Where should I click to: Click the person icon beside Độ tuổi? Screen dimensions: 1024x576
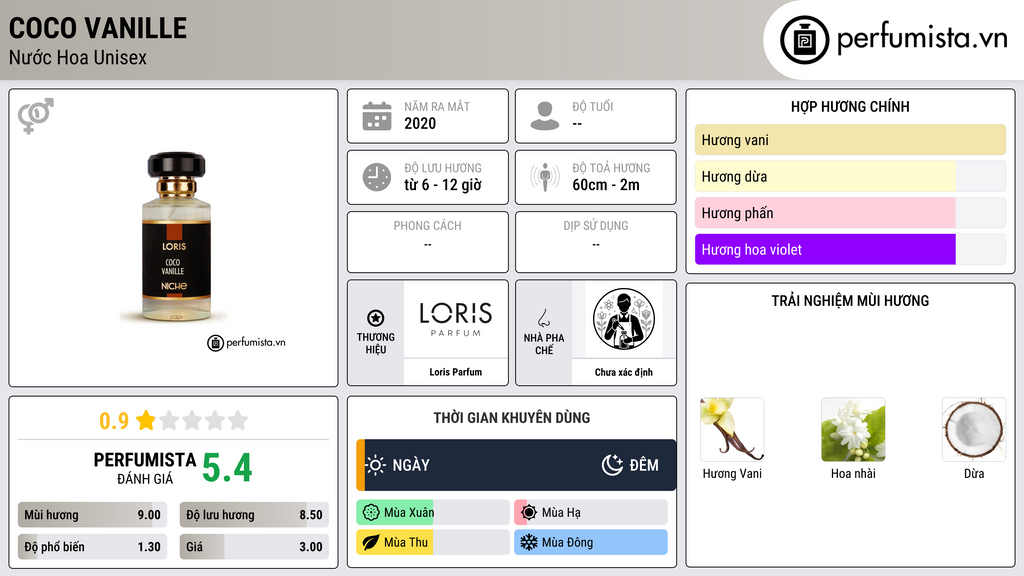(545, 116)
